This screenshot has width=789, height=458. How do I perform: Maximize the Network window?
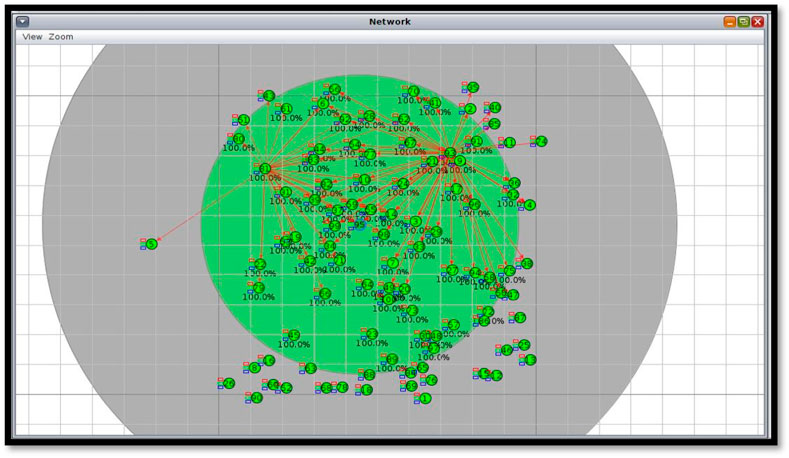(x=744, y=22)
